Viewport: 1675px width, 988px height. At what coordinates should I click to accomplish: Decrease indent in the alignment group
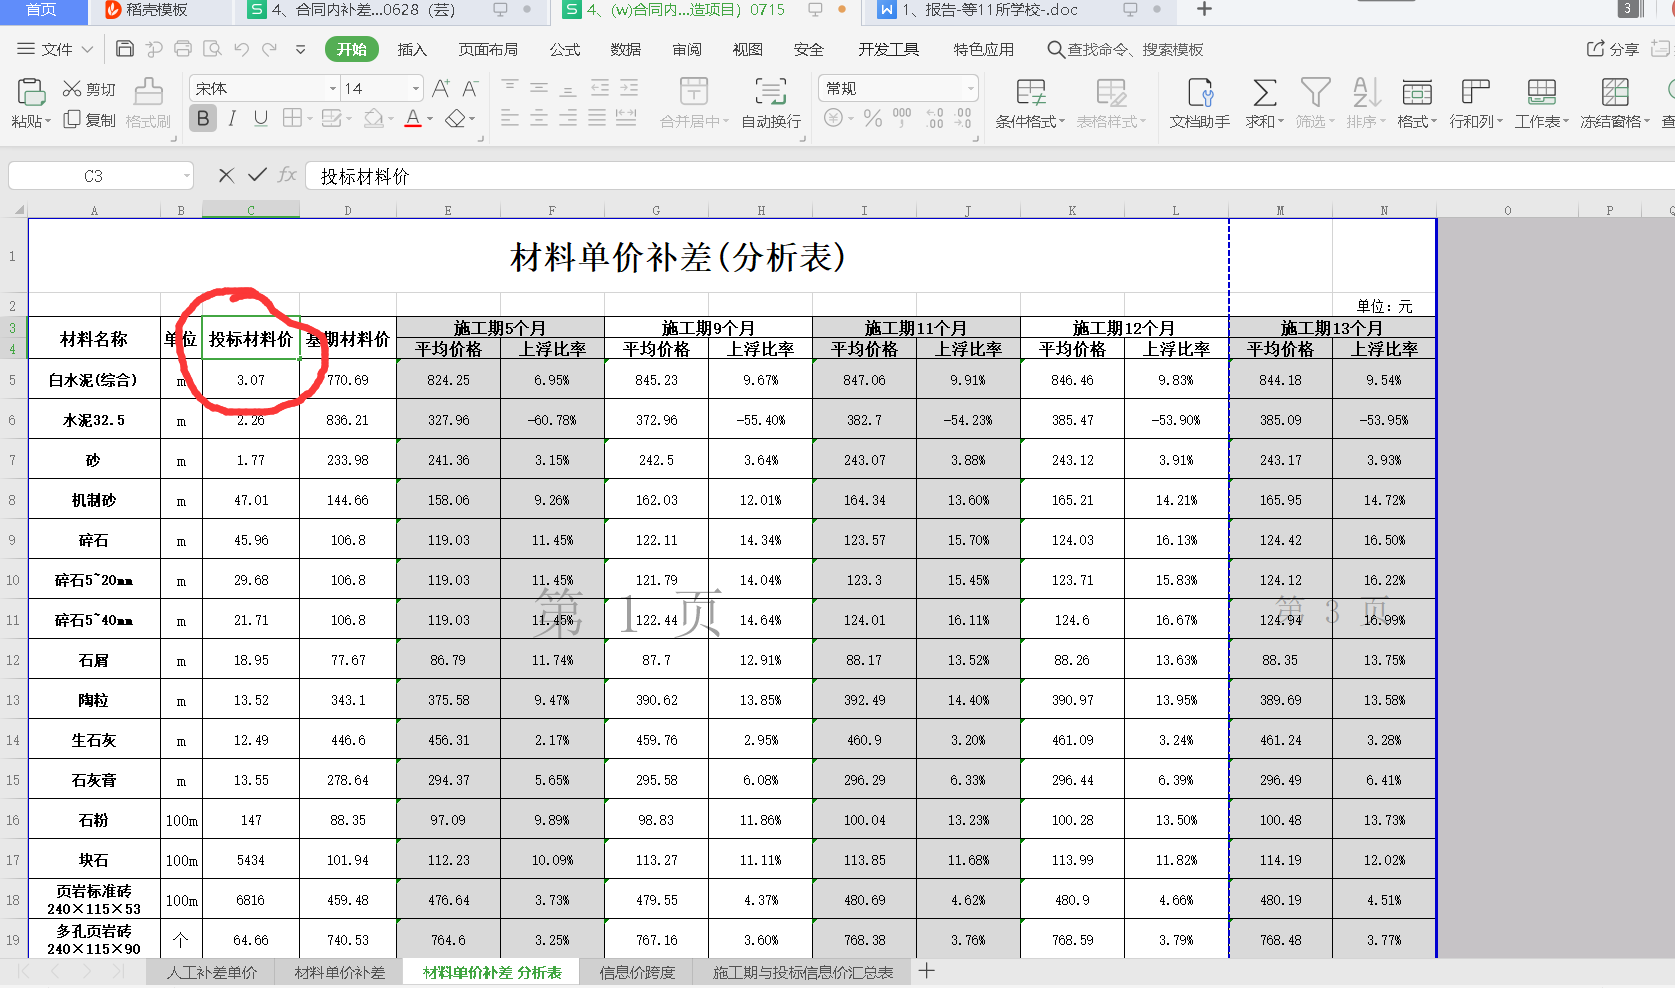599,88
